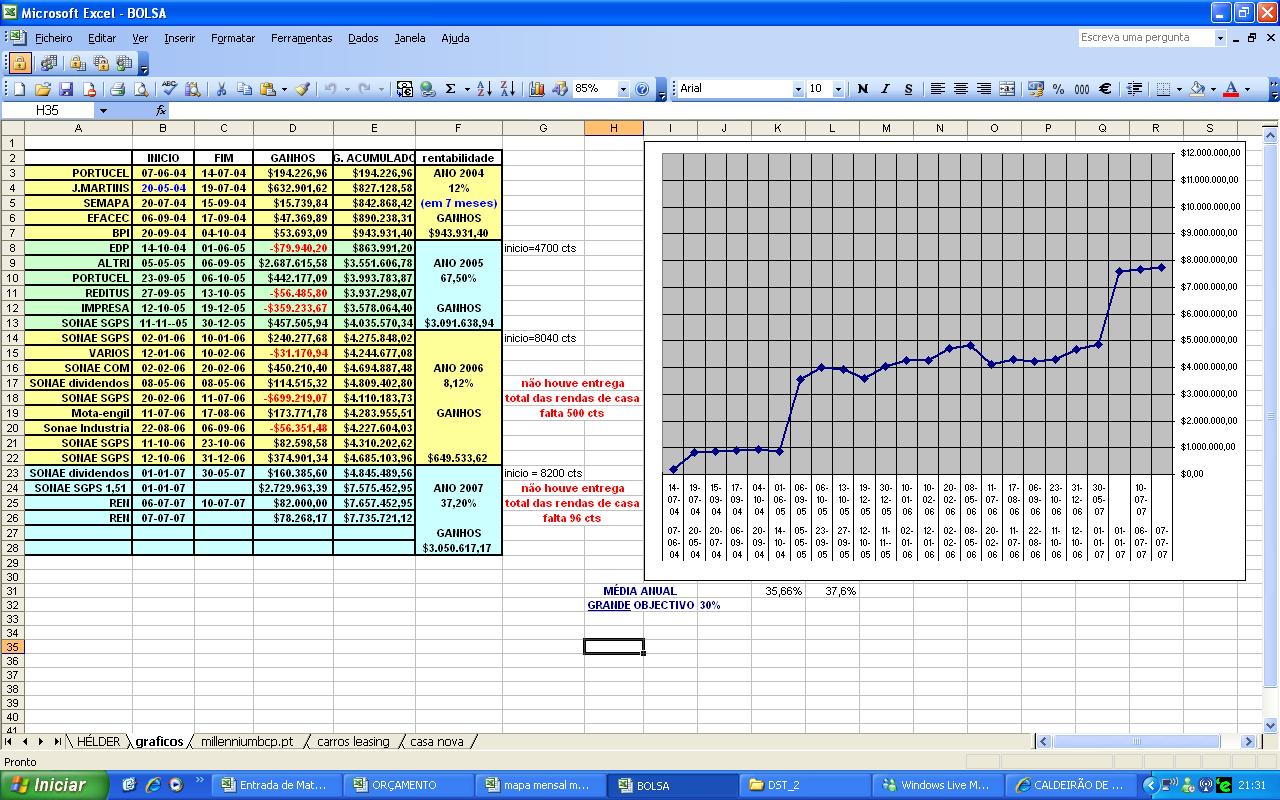
Task: Sort ascending A to Z
Action: point(484,89)
